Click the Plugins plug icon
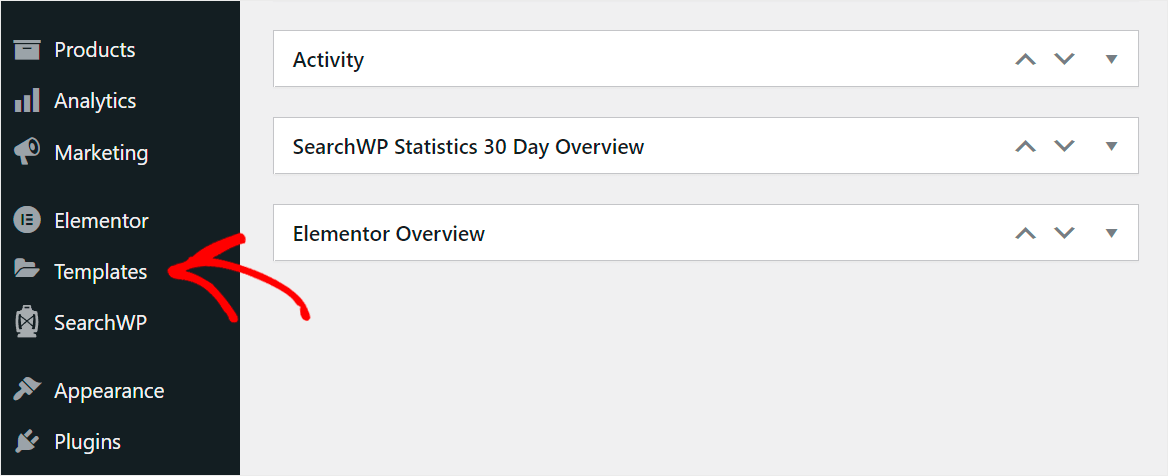The height and width of the screenshot is (476, 1168). point(27,442)
